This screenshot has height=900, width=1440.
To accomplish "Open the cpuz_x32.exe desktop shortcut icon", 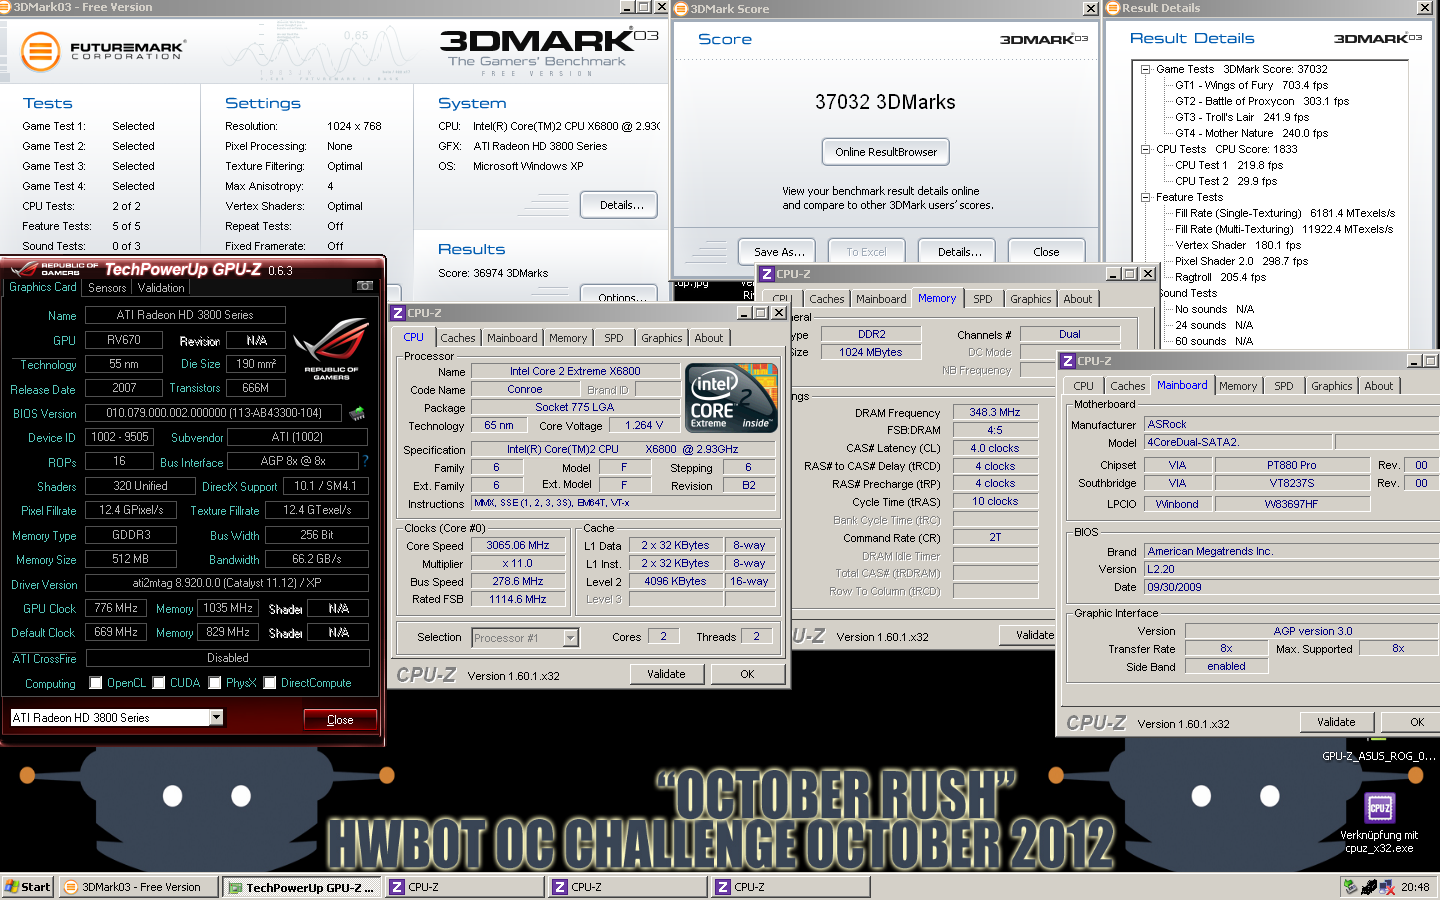I will (x=1379, y=807).
